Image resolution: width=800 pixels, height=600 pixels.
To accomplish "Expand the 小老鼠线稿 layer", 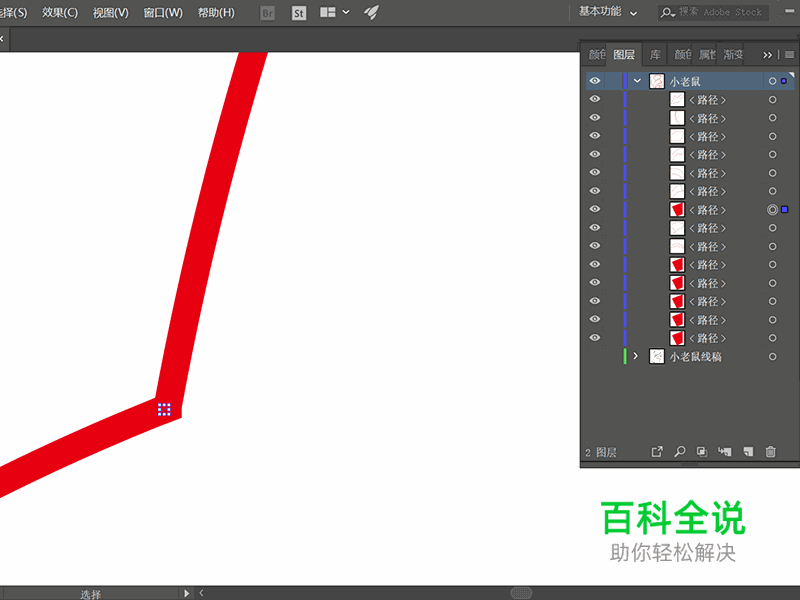I will [637, 356].
